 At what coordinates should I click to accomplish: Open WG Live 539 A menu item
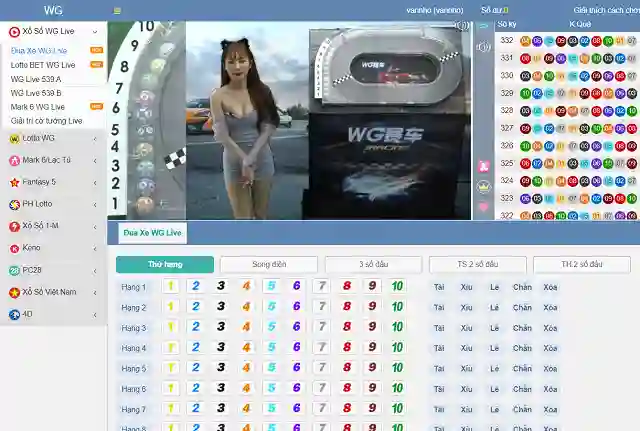pos(36,79)
